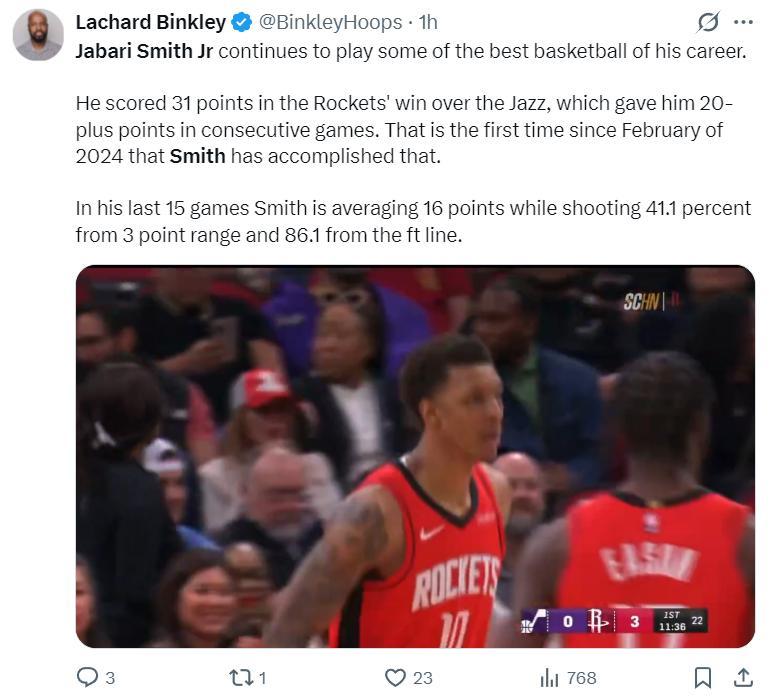This screenshot has width=773, height=697.
Task: Click the share upload arrow icon
Action: tap(743, 678)
